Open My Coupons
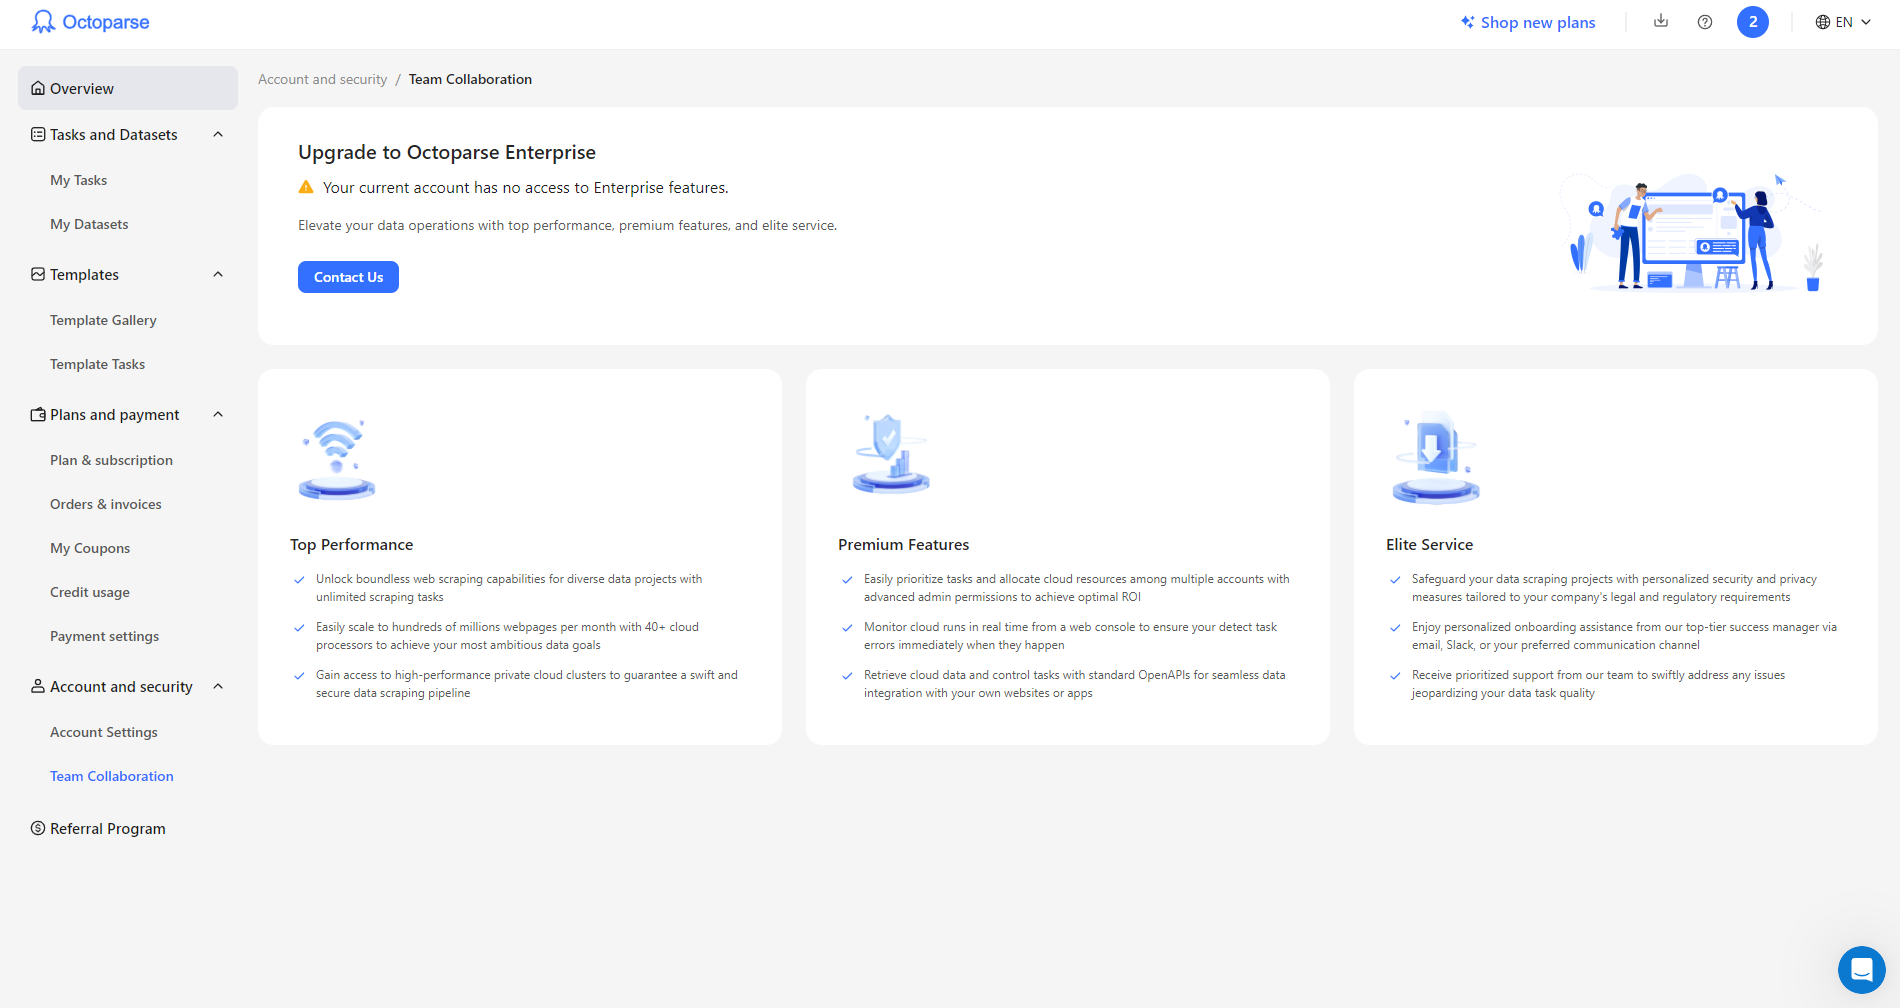The image size is (1900, 1008). (x=90, y=548)
